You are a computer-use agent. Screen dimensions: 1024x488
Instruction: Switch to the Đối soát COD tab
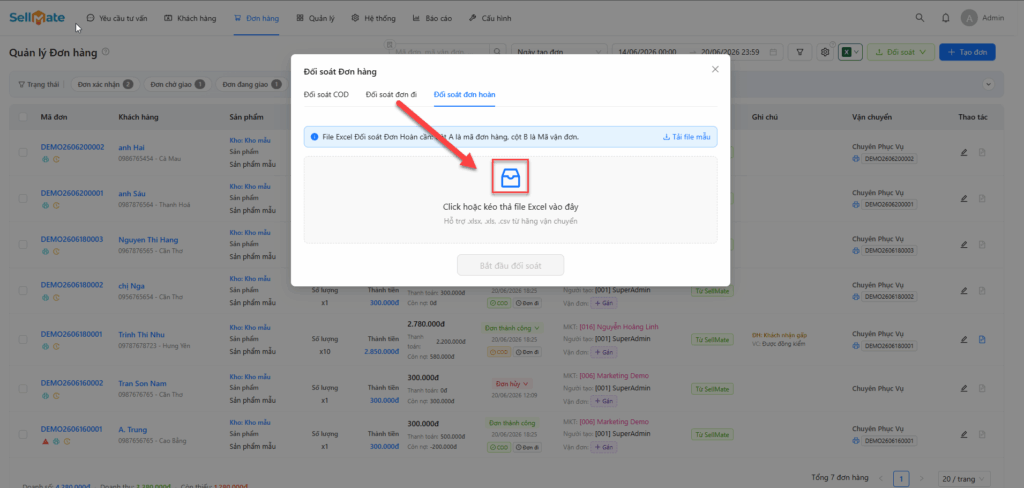[x=326, y=95]
